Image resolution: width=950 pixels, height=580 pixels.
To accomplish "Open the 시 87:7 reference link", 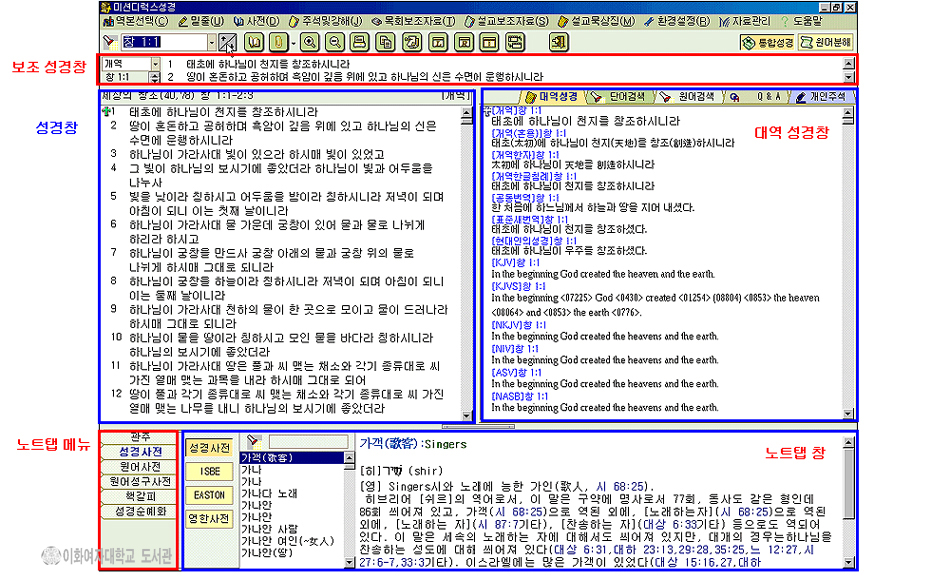I will (496, 524).
